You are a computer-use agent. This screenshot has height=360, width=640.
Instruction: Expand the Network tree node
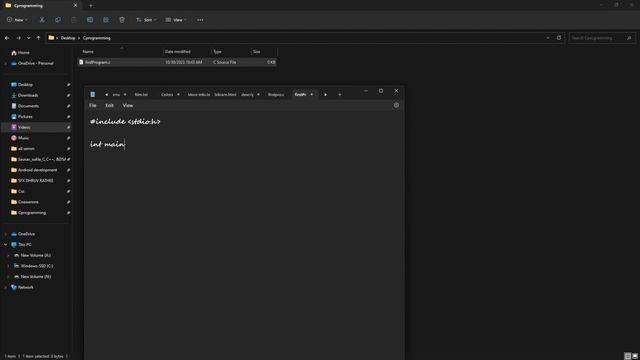pyautogui.click(x=5, y=287)
